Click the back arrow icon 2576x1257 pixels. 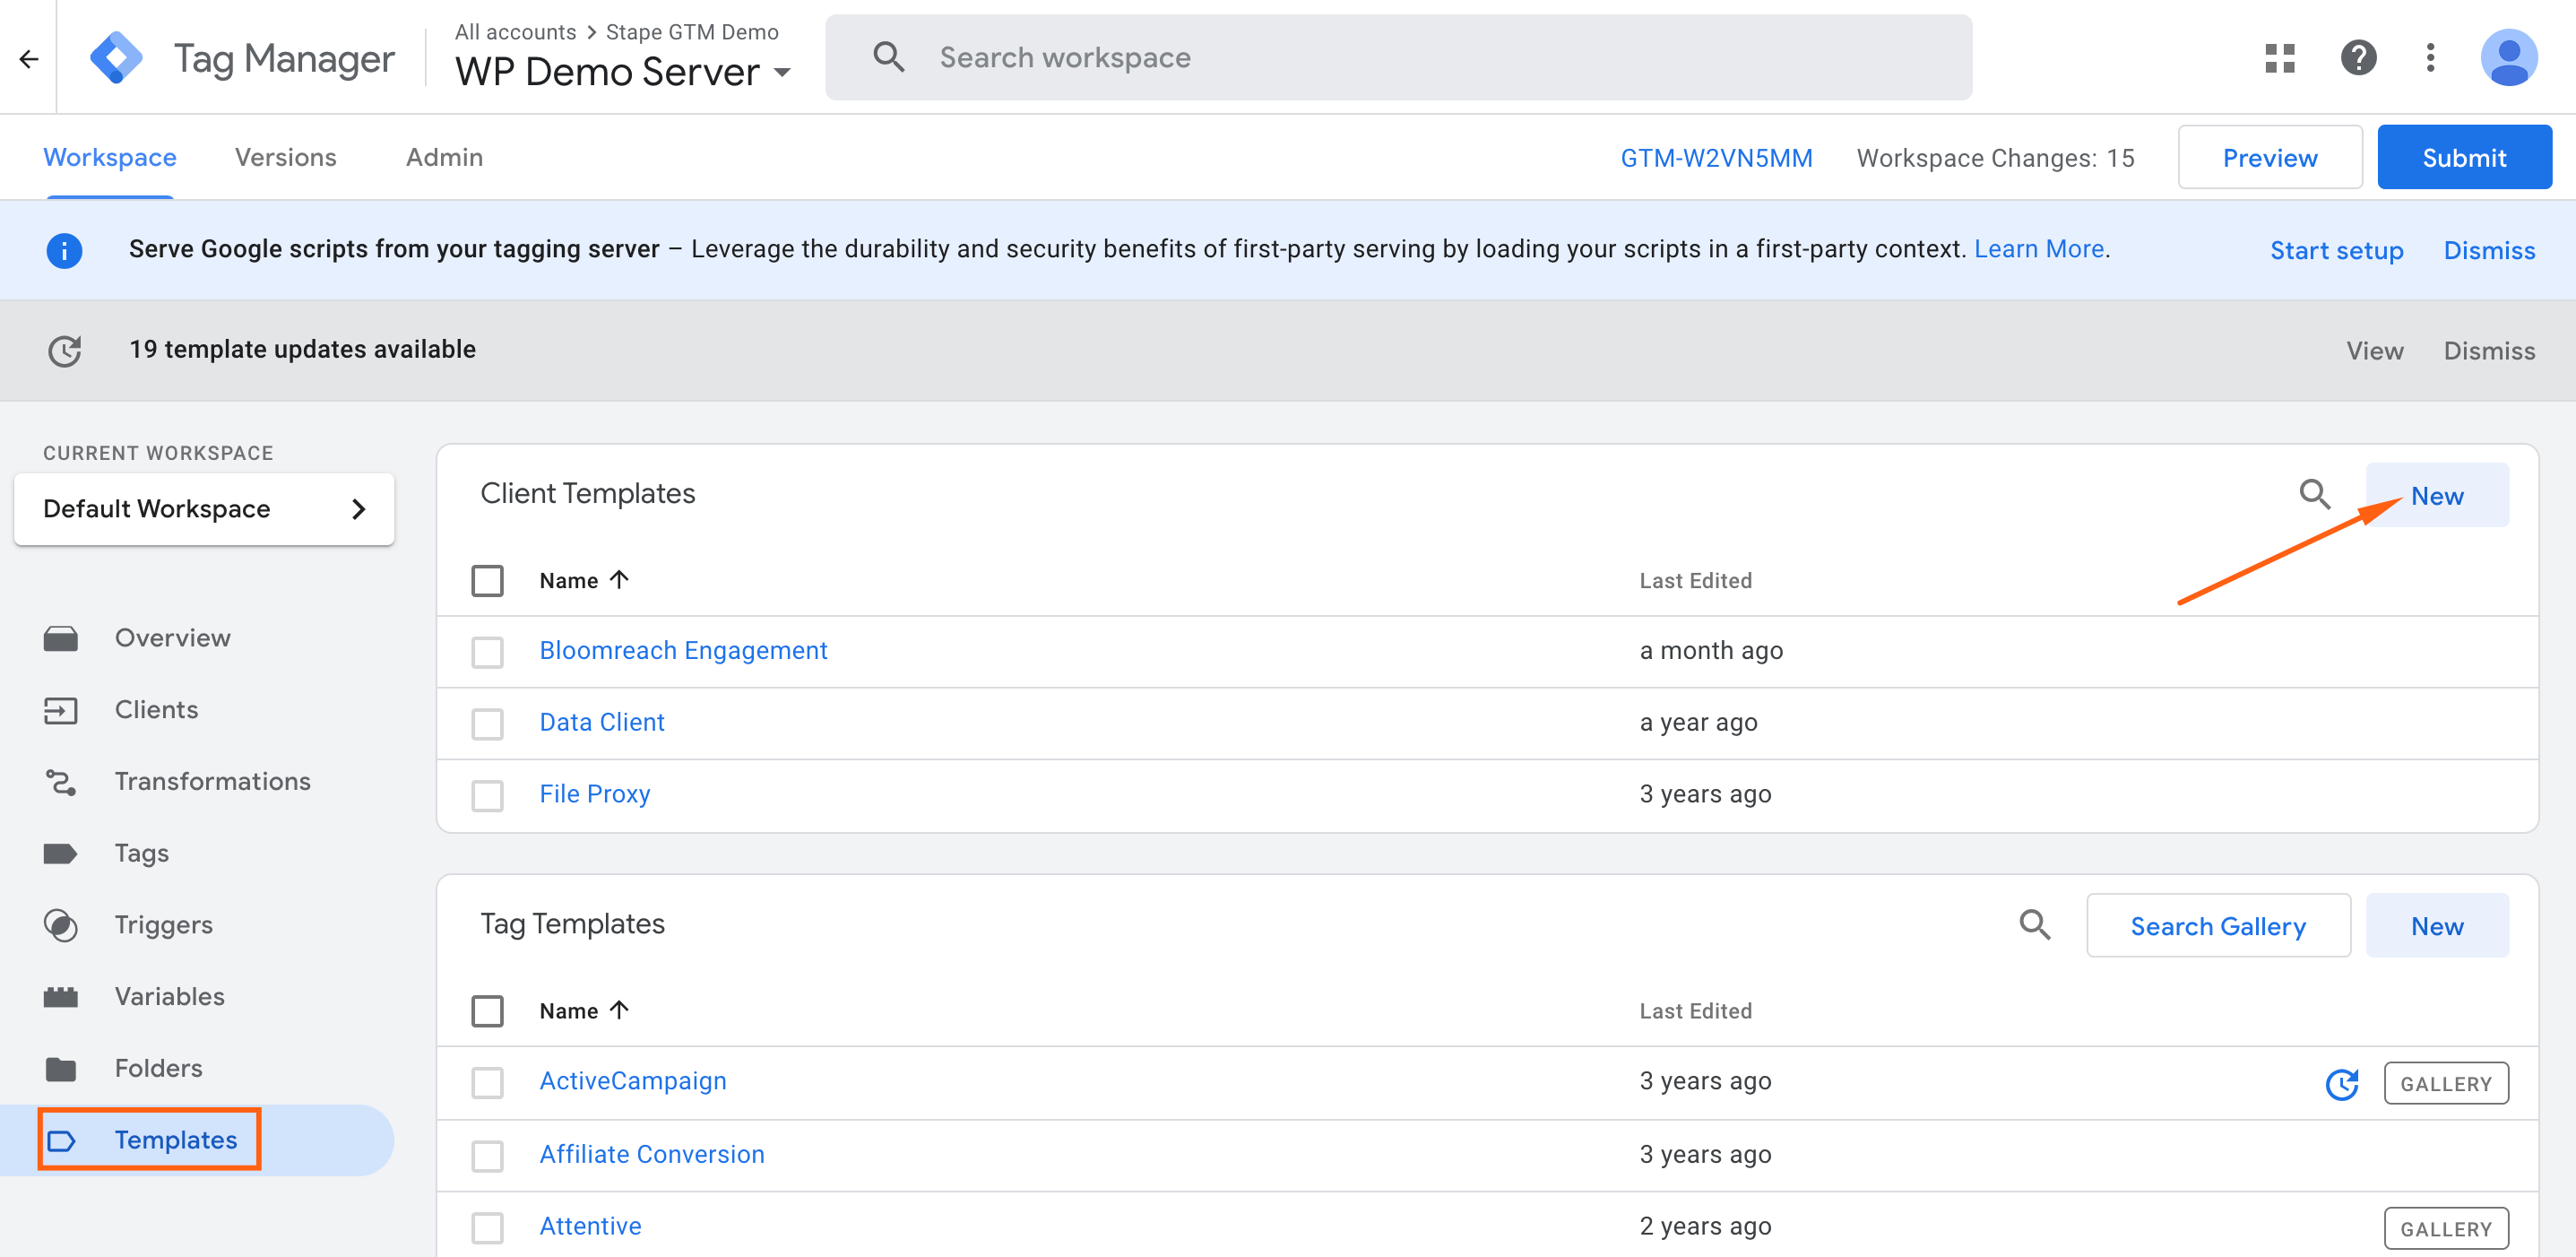click(x=29, y=59)
